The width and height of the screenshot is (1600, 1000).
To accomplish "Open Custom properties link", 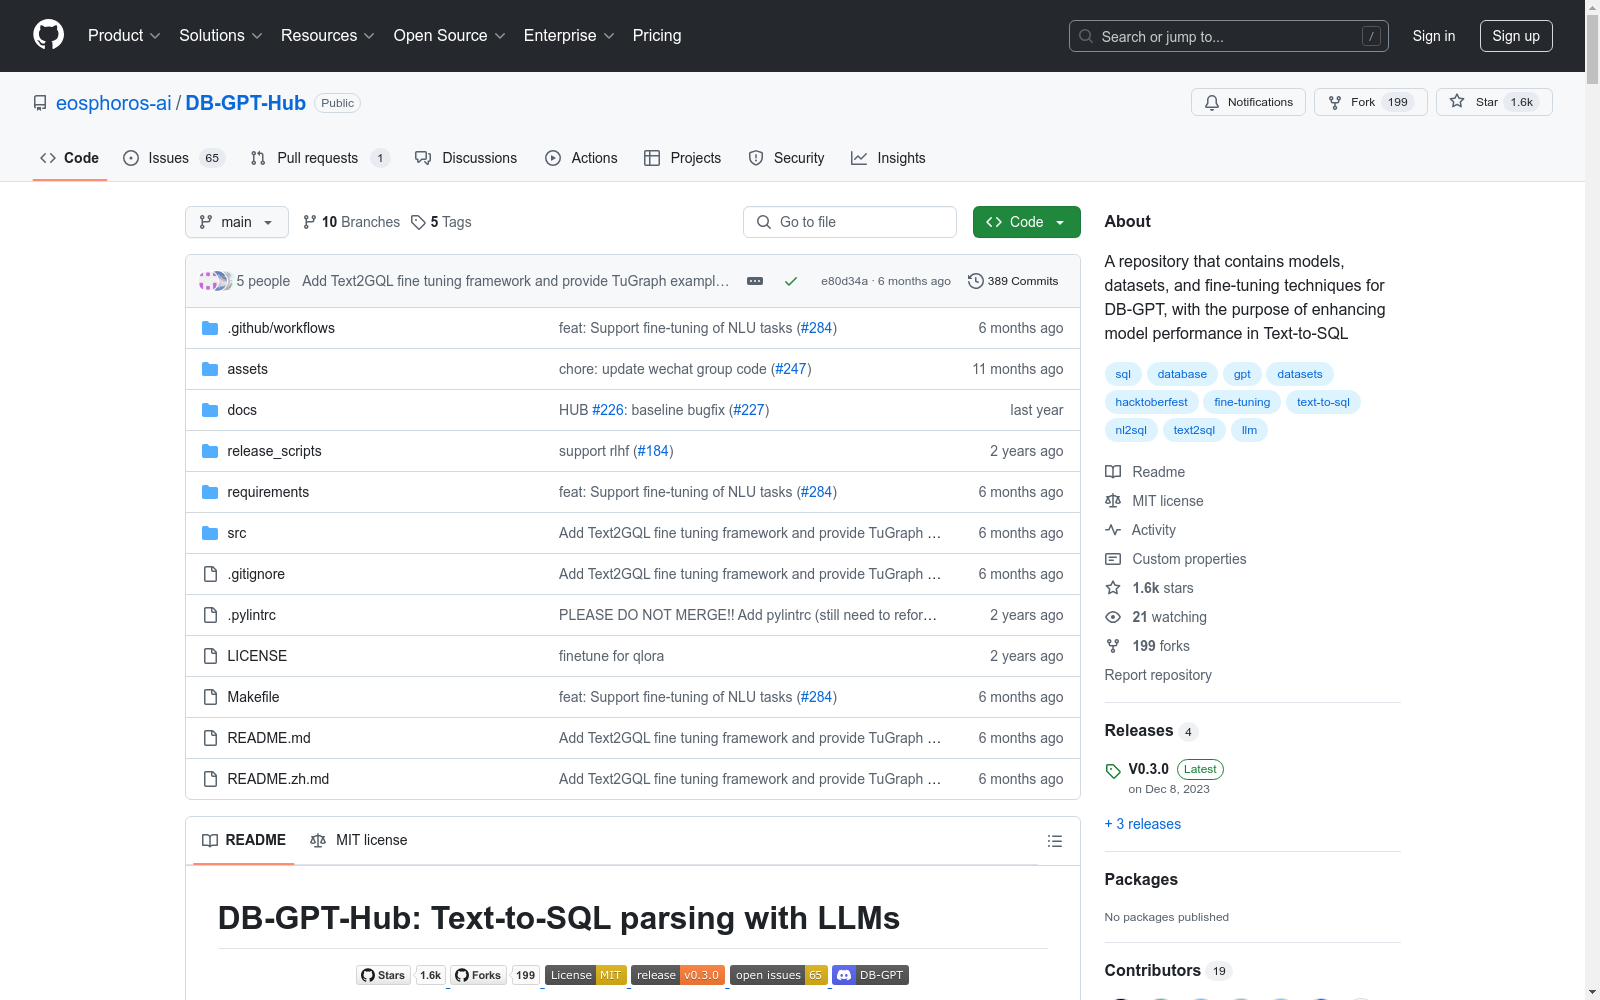I will pyautogui.click(x=1176, y=559).
